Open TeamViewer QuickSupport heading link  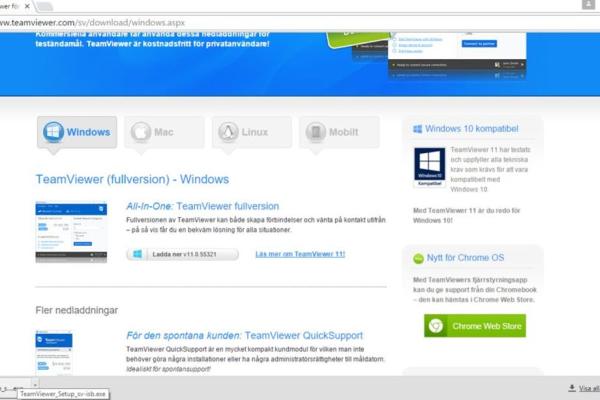pos(244,336)
